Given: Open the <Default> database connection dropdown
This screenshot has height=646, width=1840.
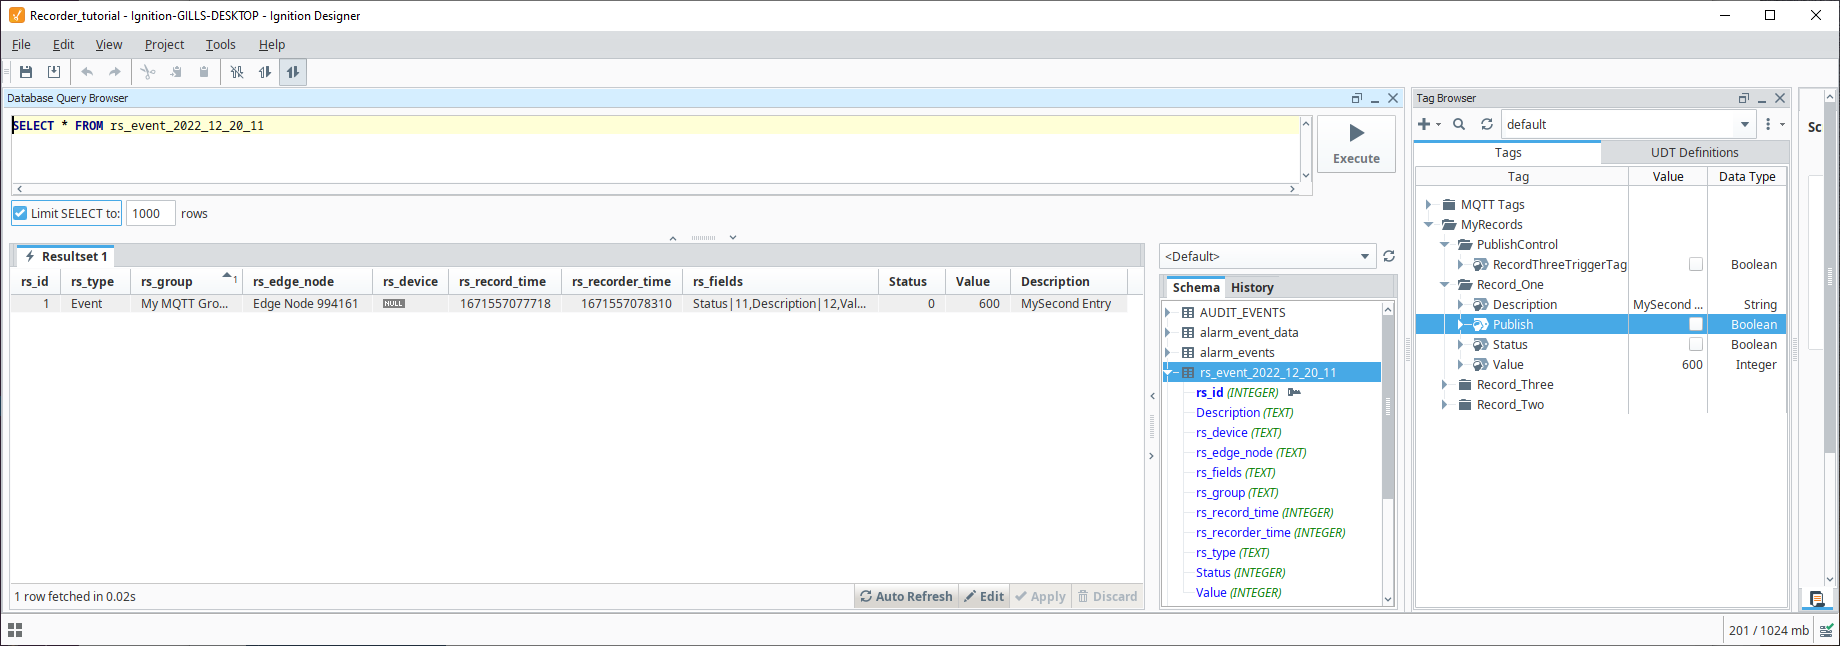Looking at the screenshot, I should 1365,256.
